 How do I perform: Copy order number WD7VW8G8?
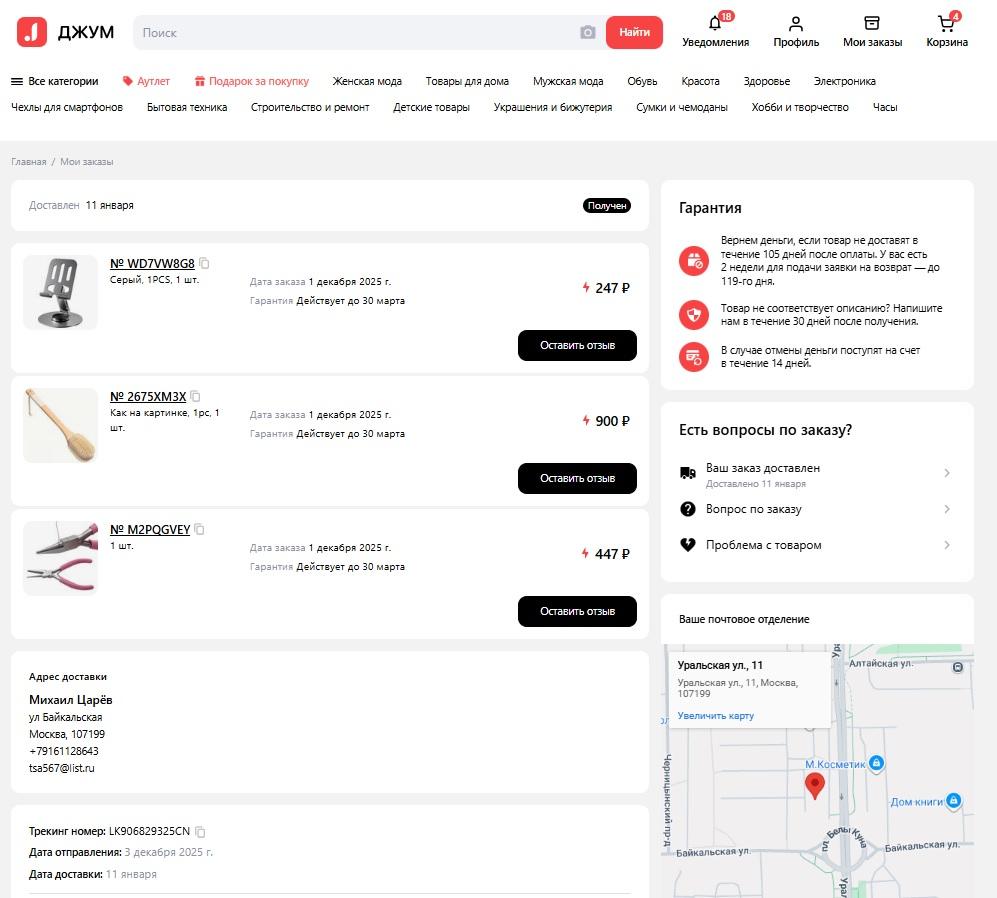click(x=204, y=263)
